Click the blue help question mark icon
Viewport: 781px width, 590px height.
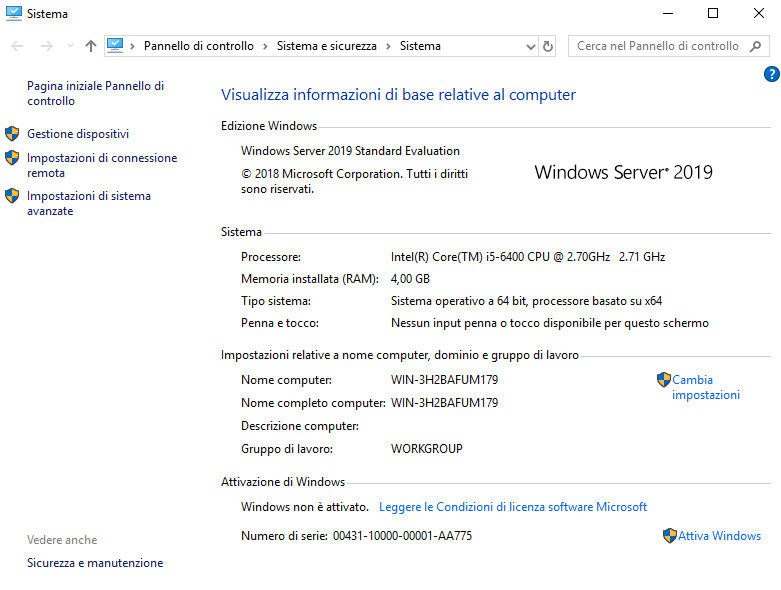771,74
